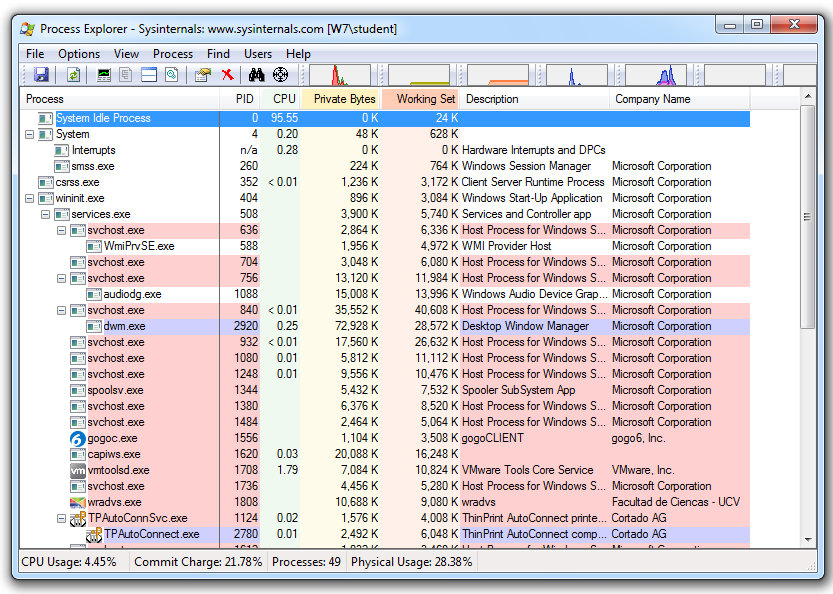
Task: Click the wradvs.exe process icon
Action: [78, 502]
